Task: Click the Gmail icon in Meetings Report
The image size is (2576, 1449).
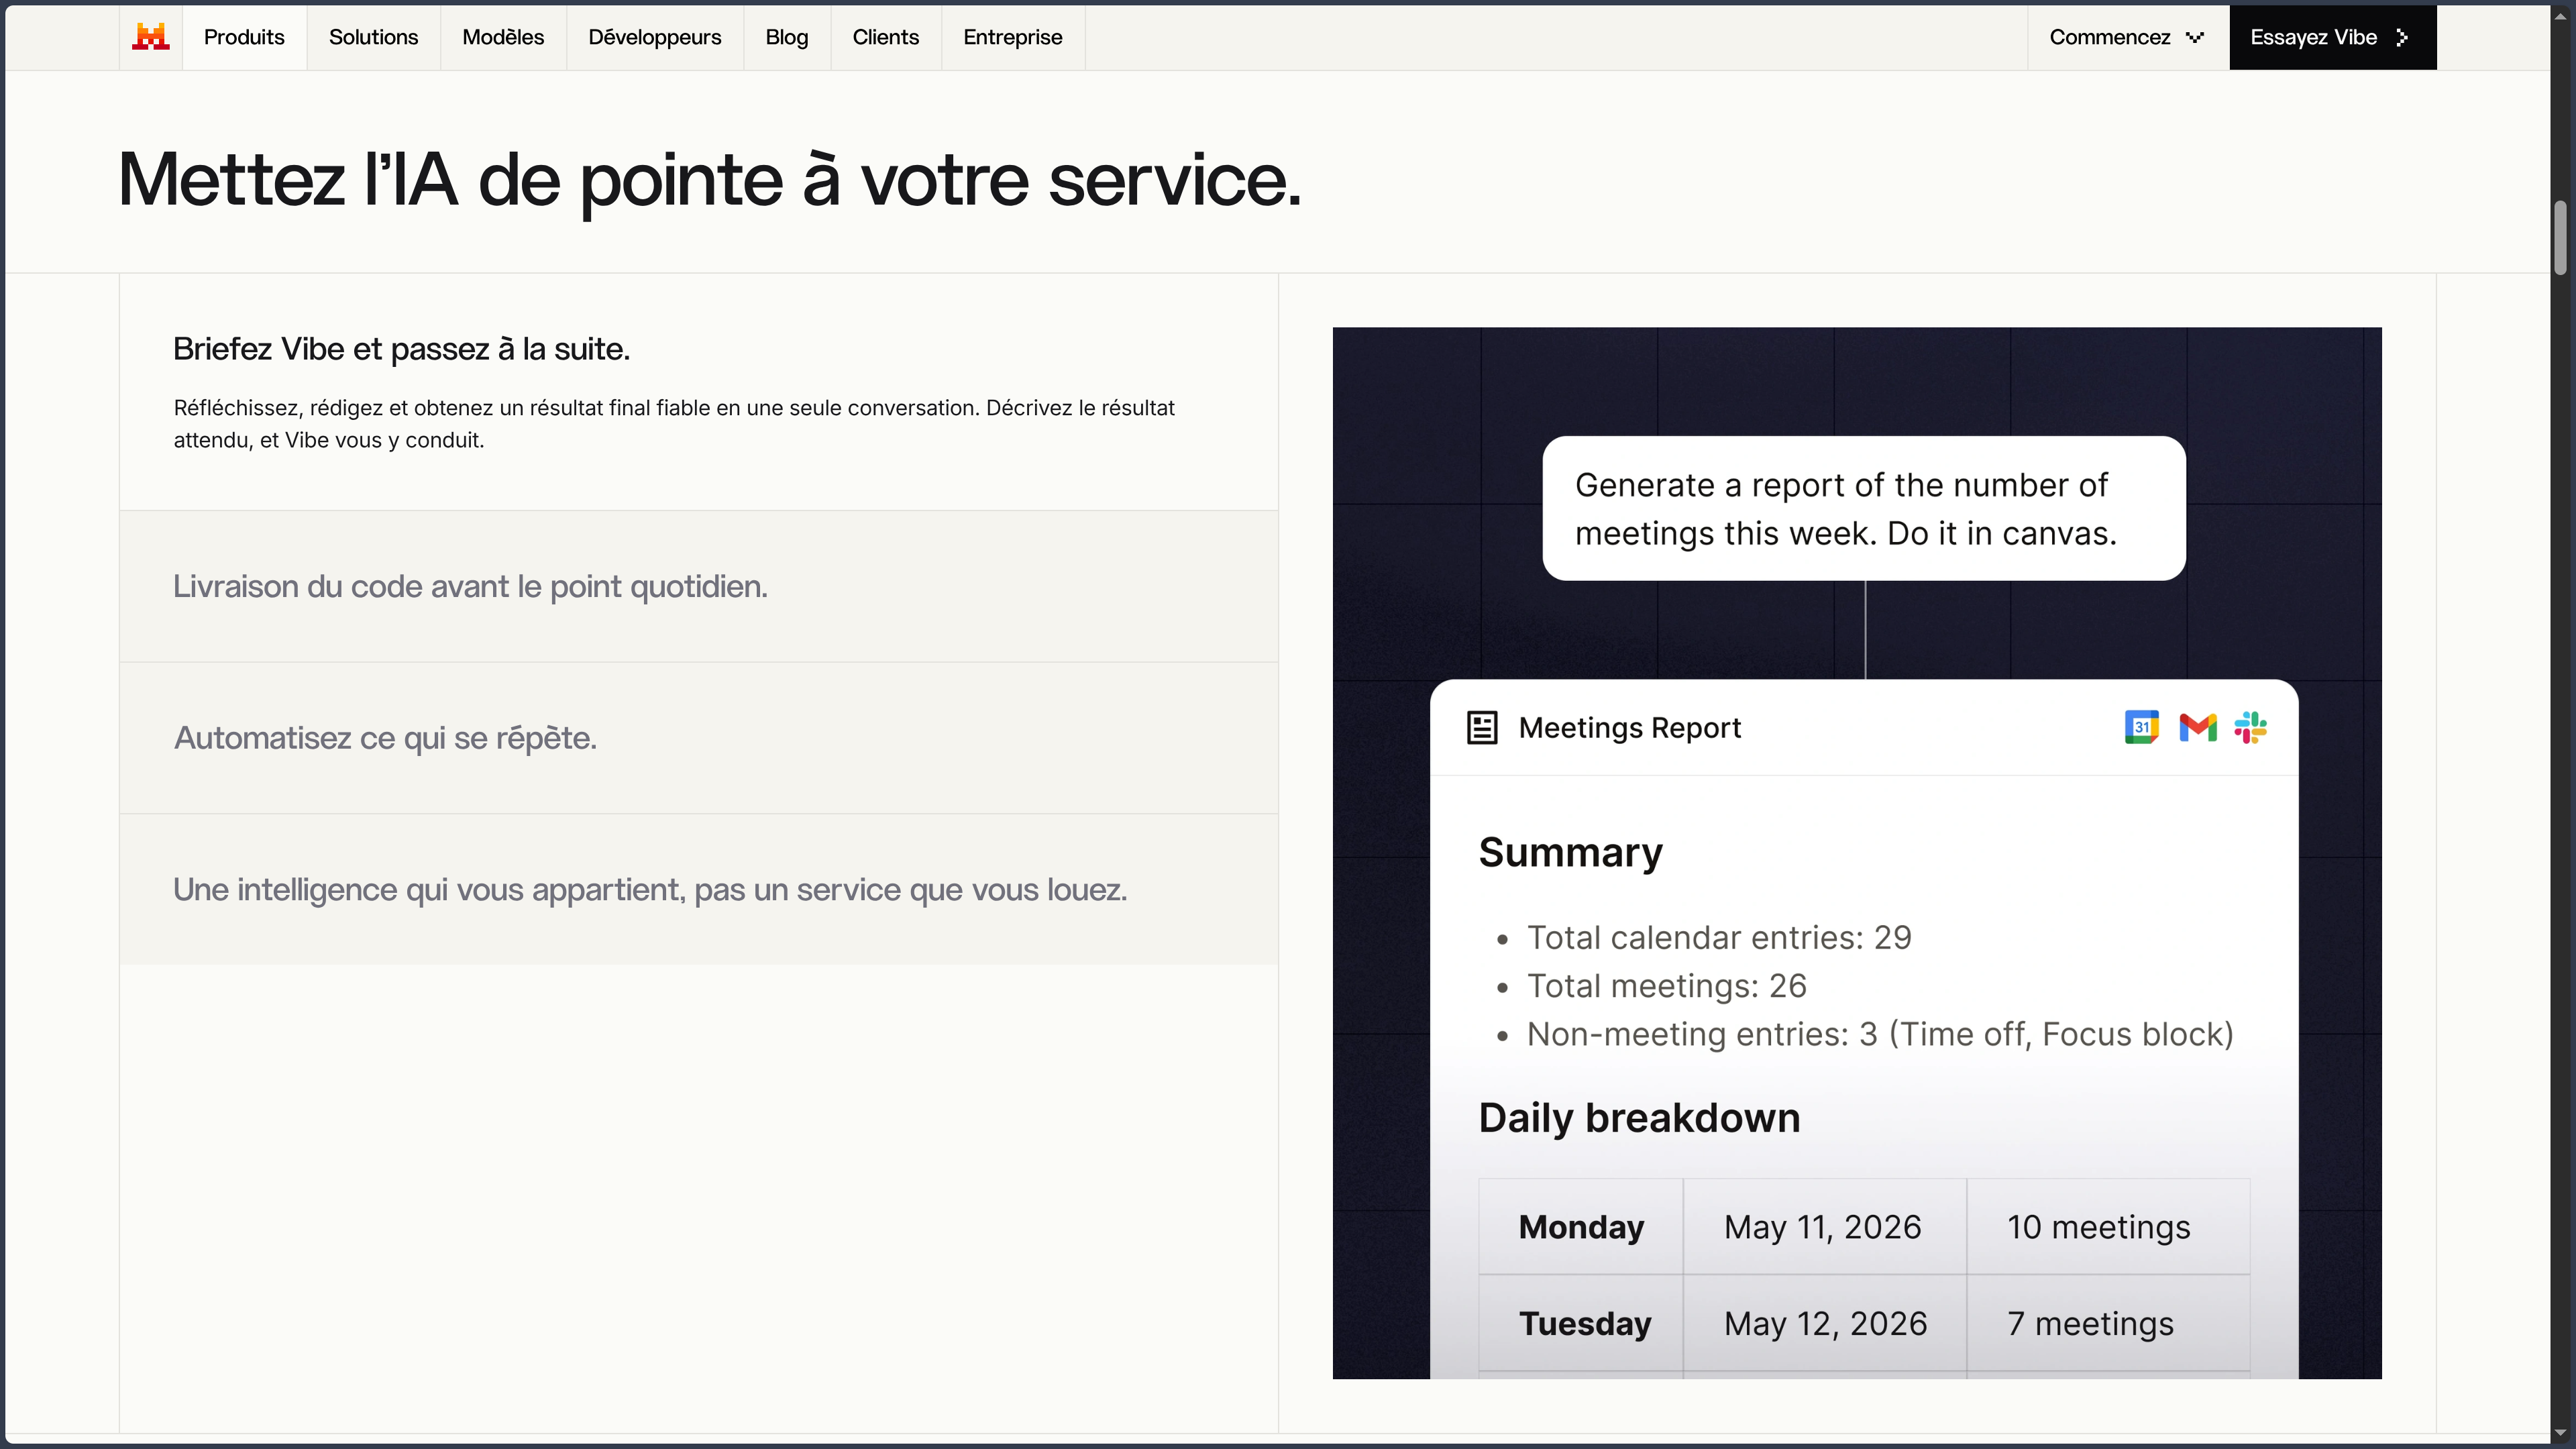Action: pyautogui.click(x=2197, y=728)
